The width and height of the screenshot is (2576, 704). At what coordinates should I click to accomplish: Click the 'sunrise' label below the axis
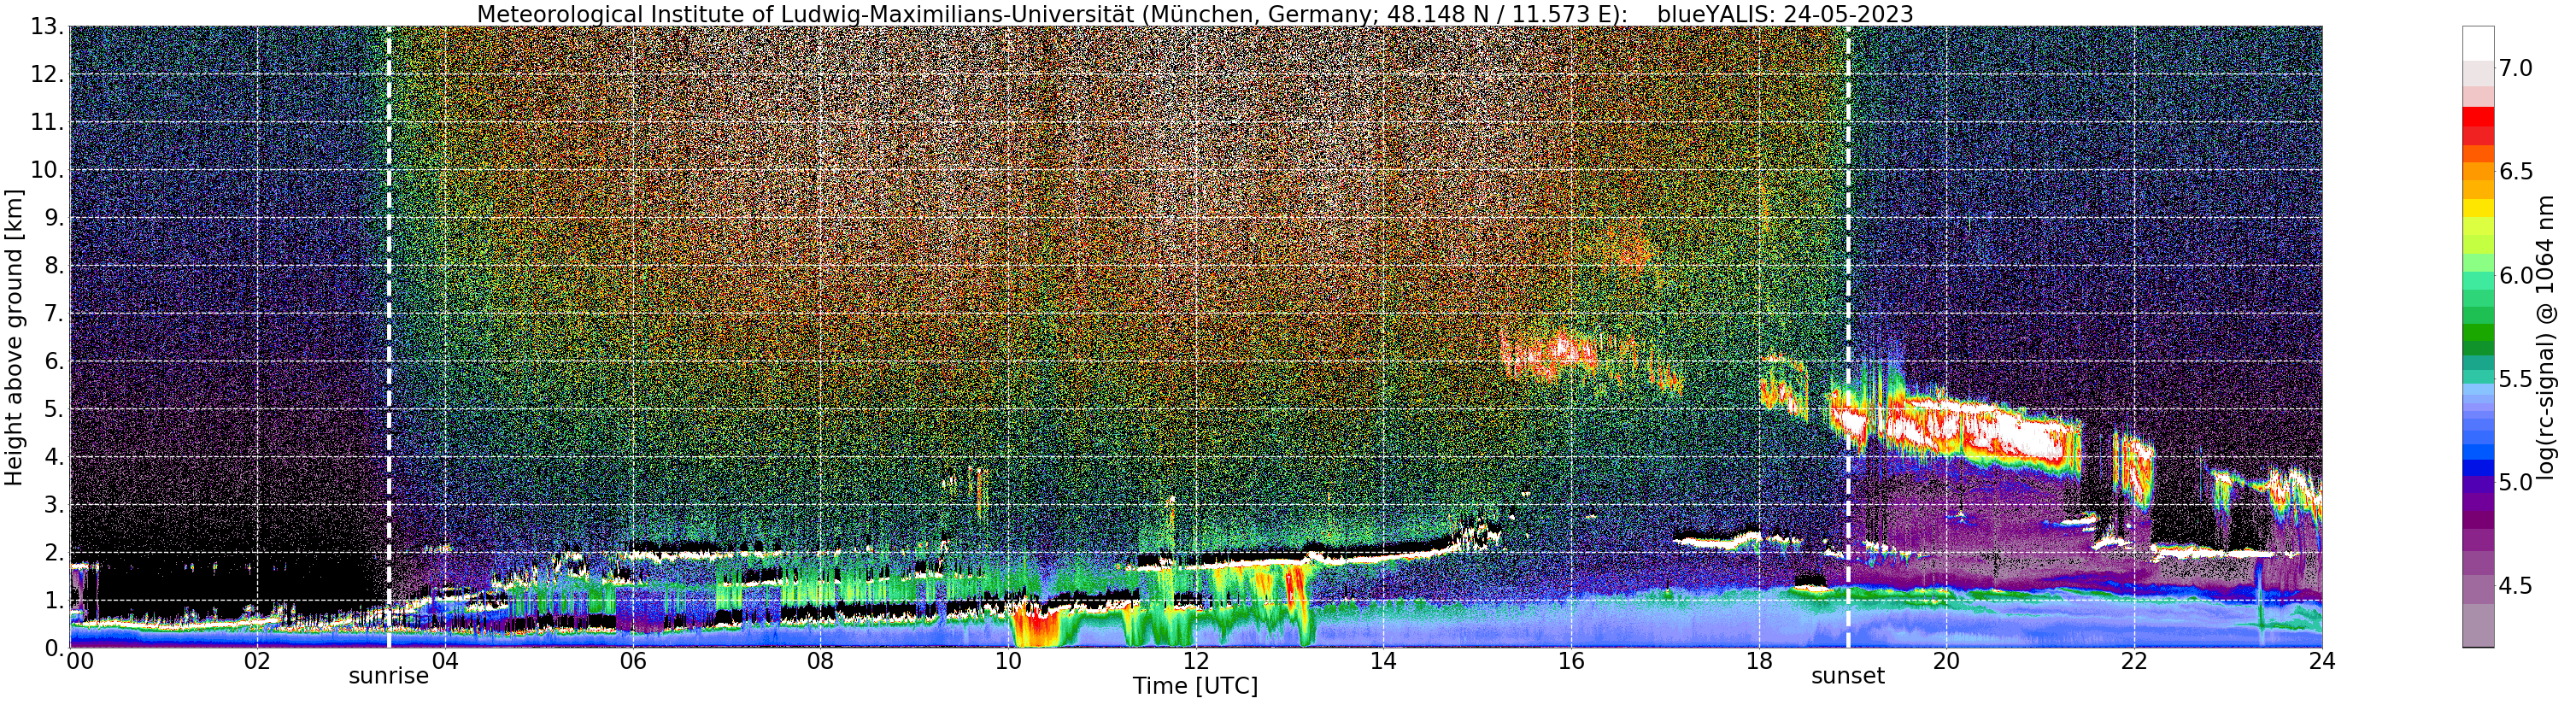pyautogui.click(x=388, y=677)
